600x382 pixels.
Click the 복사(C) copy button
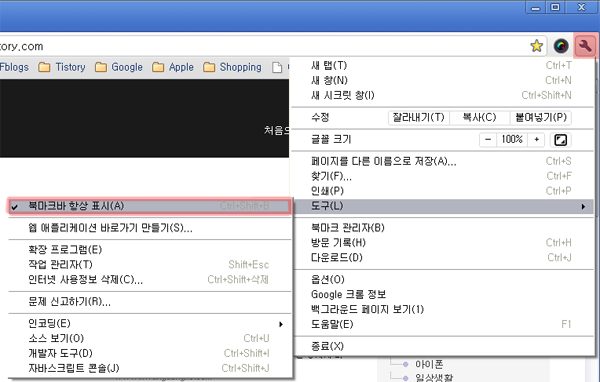479,118
